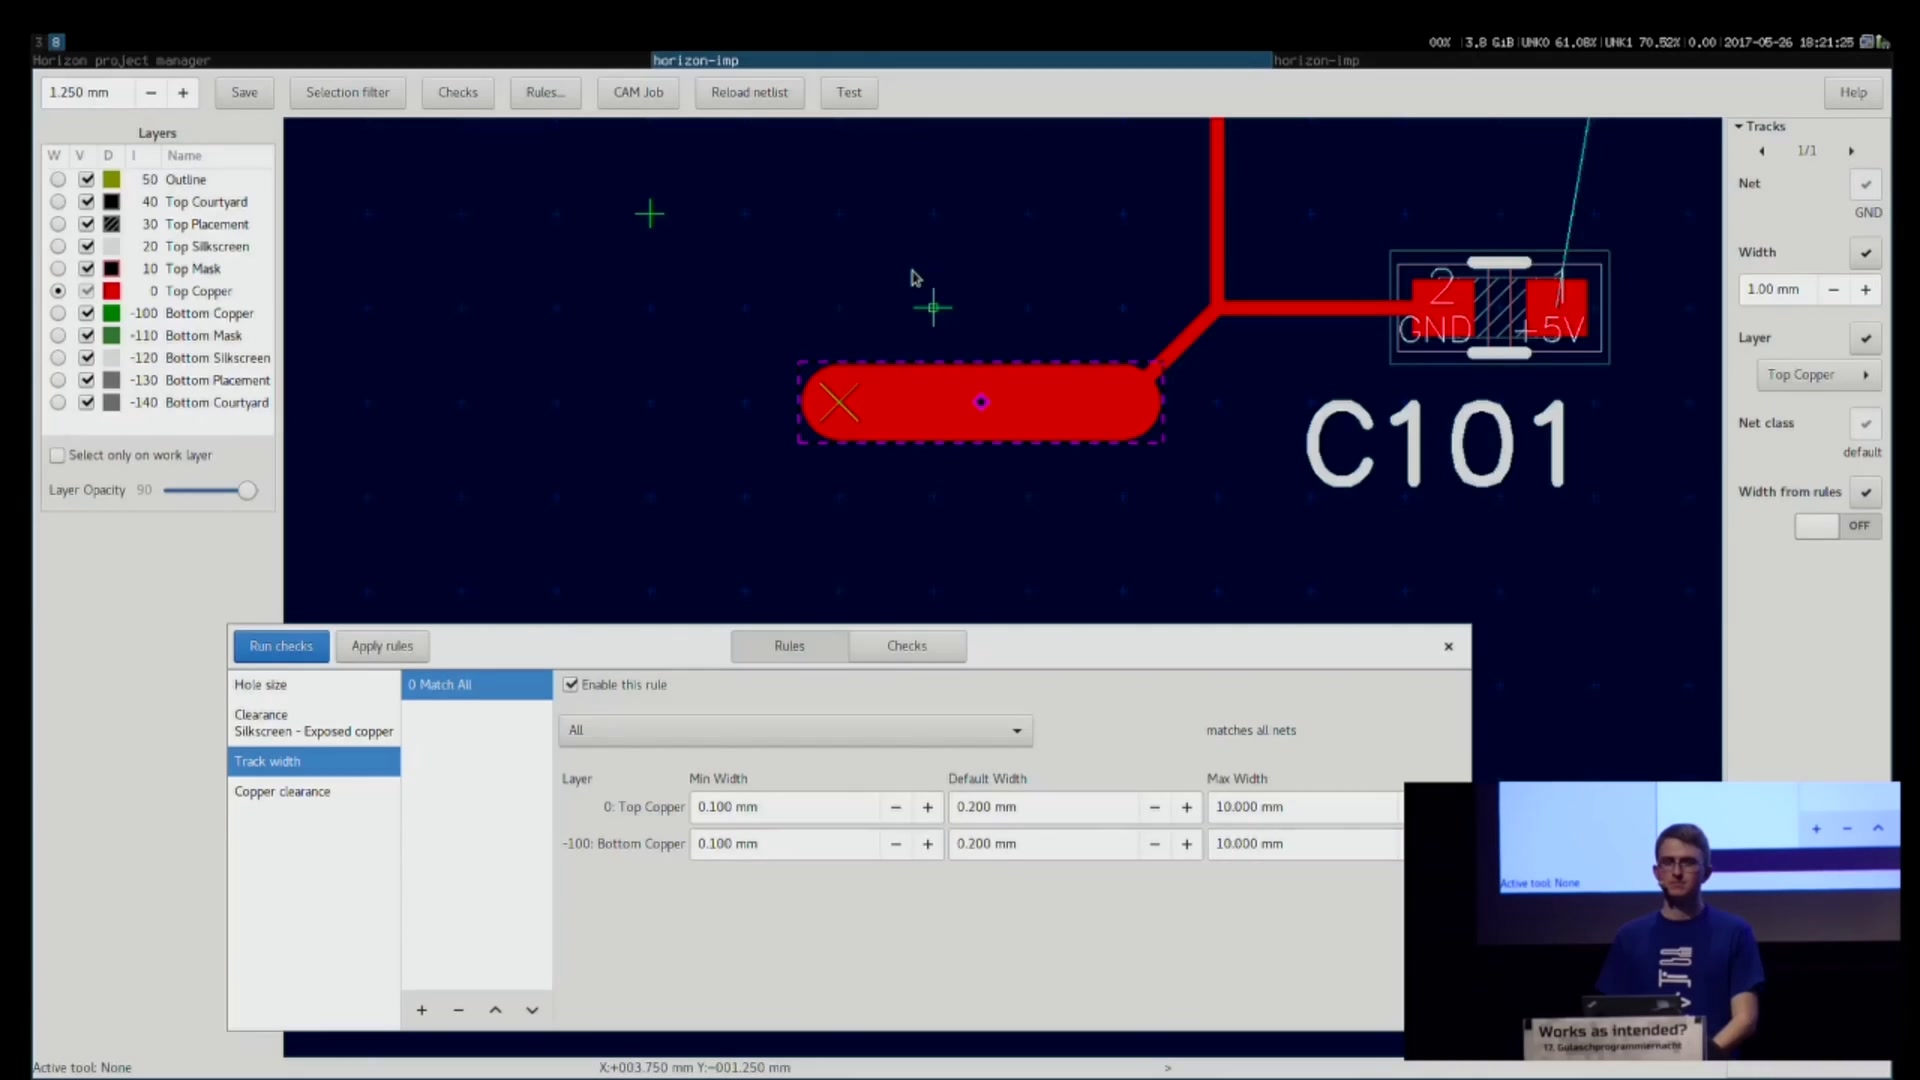This screenshot has width=1920, height=1080.
Task: Increase grid size with plus button
Action: click(x=183, y=93)
